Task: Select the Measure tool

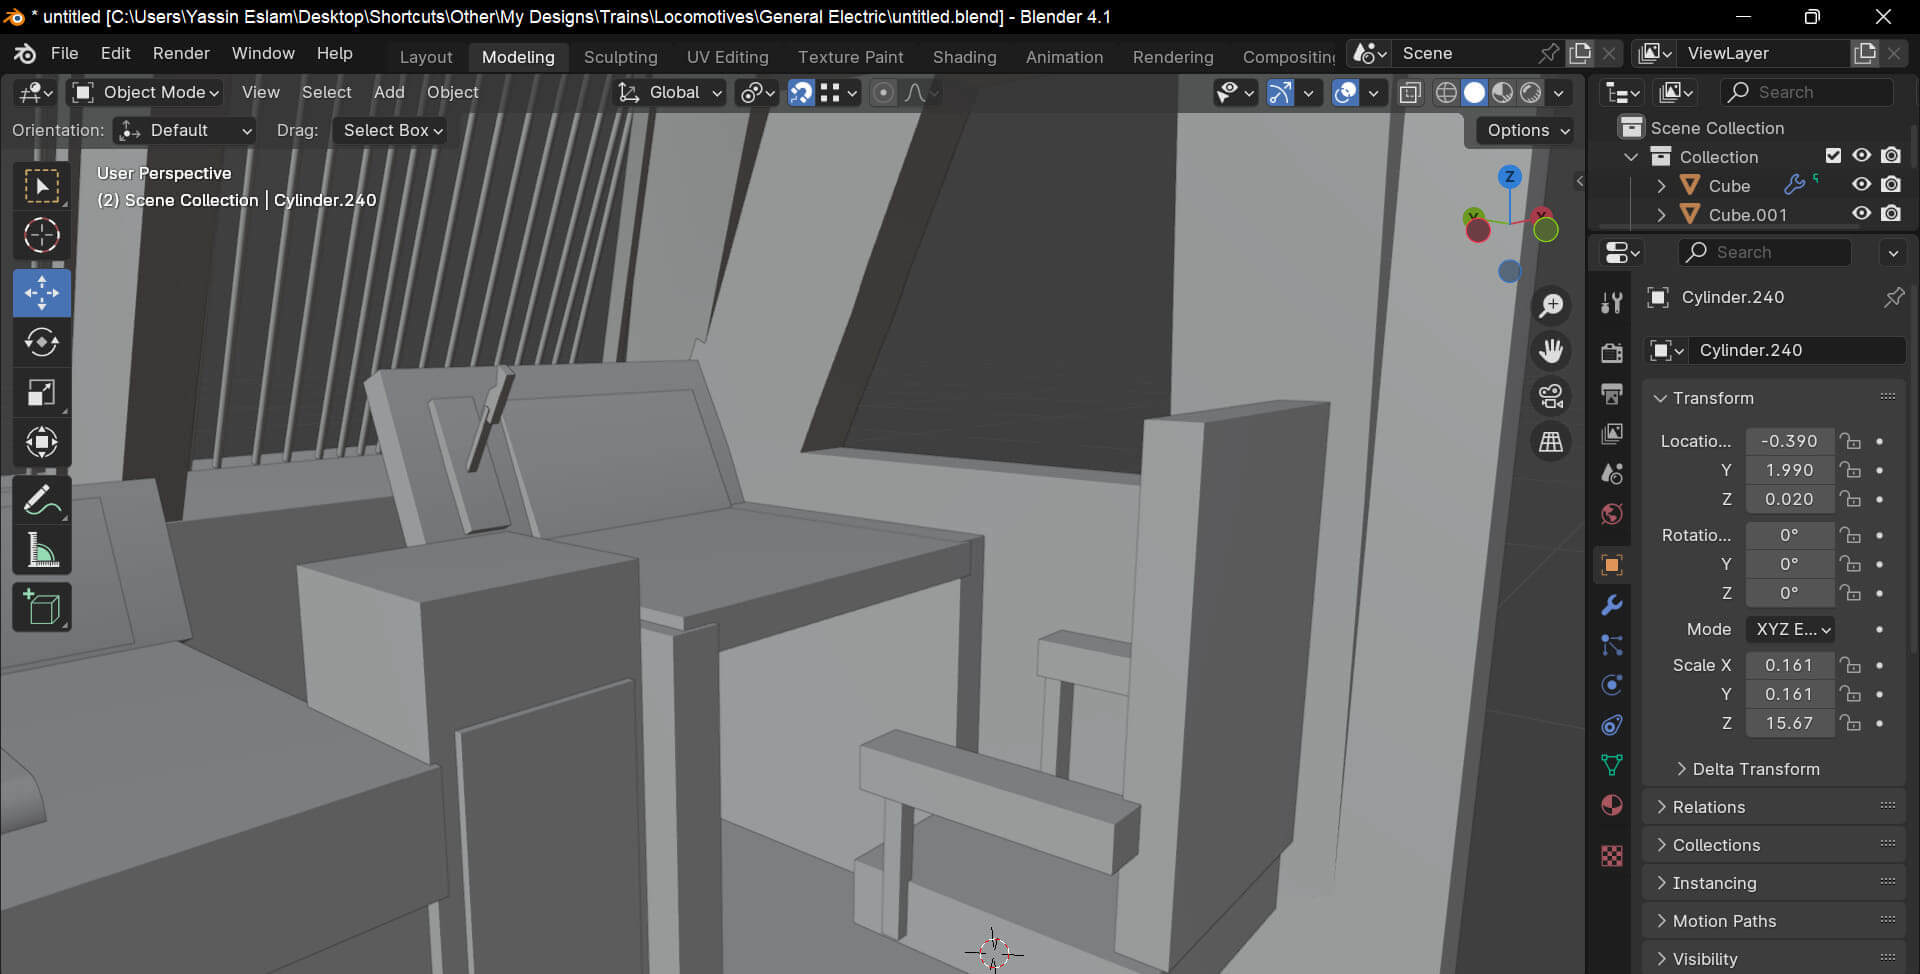Action: (41, 551)
